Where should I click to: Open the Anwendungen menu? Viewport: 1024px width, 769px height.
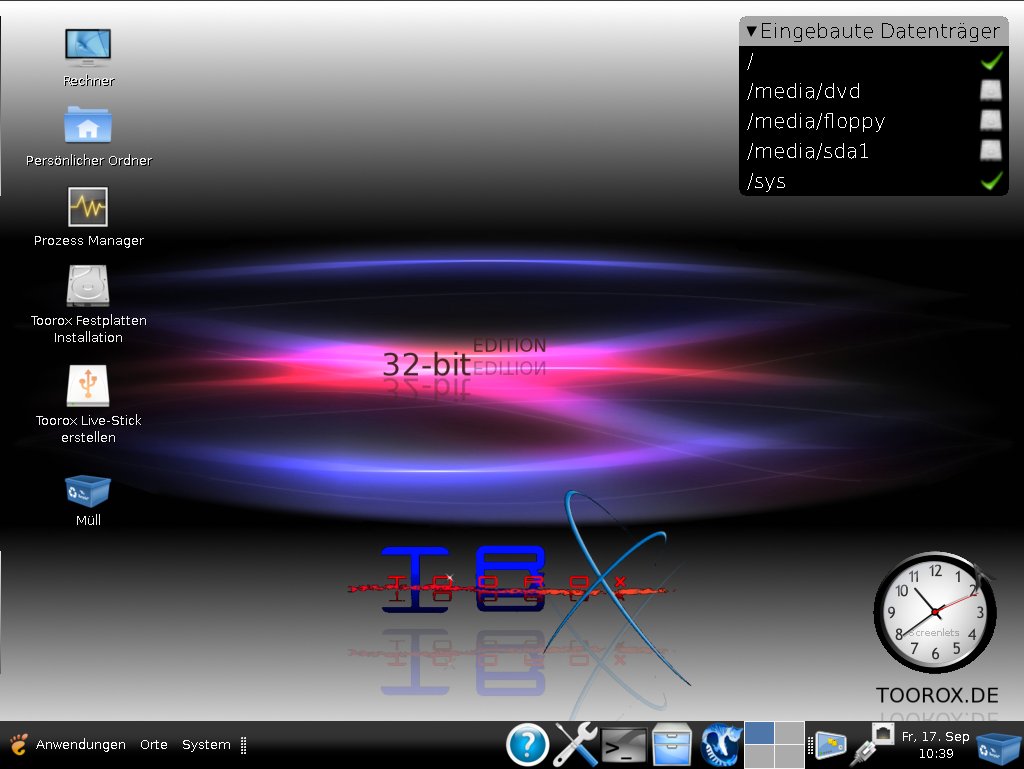80,745
